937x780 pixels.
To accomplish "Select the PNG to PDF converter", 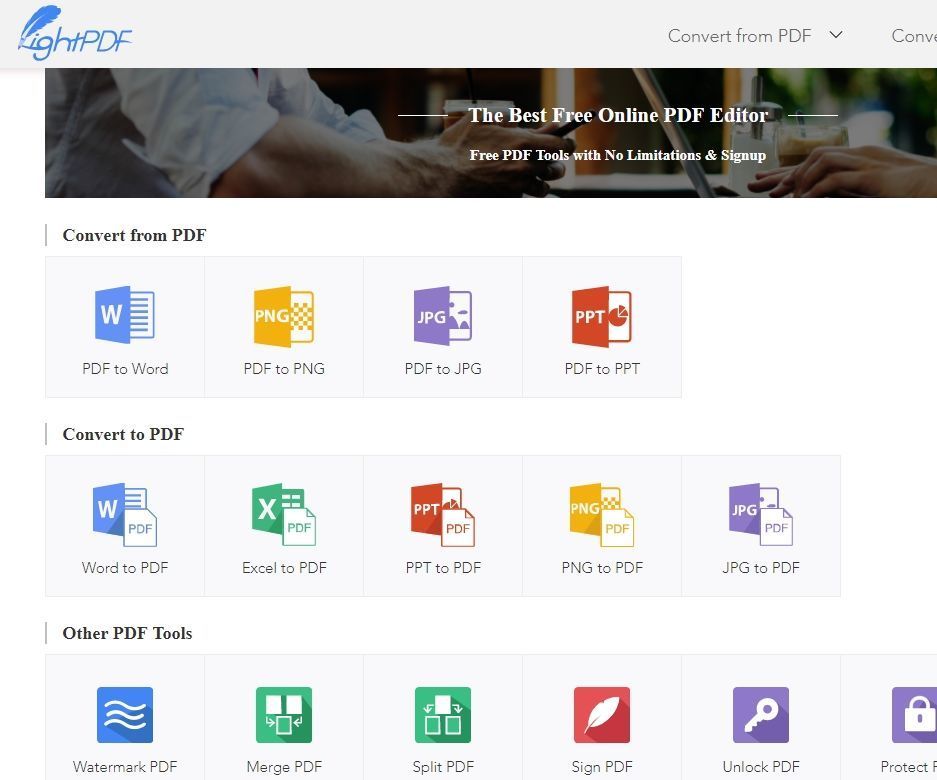I will coord(602,525).
